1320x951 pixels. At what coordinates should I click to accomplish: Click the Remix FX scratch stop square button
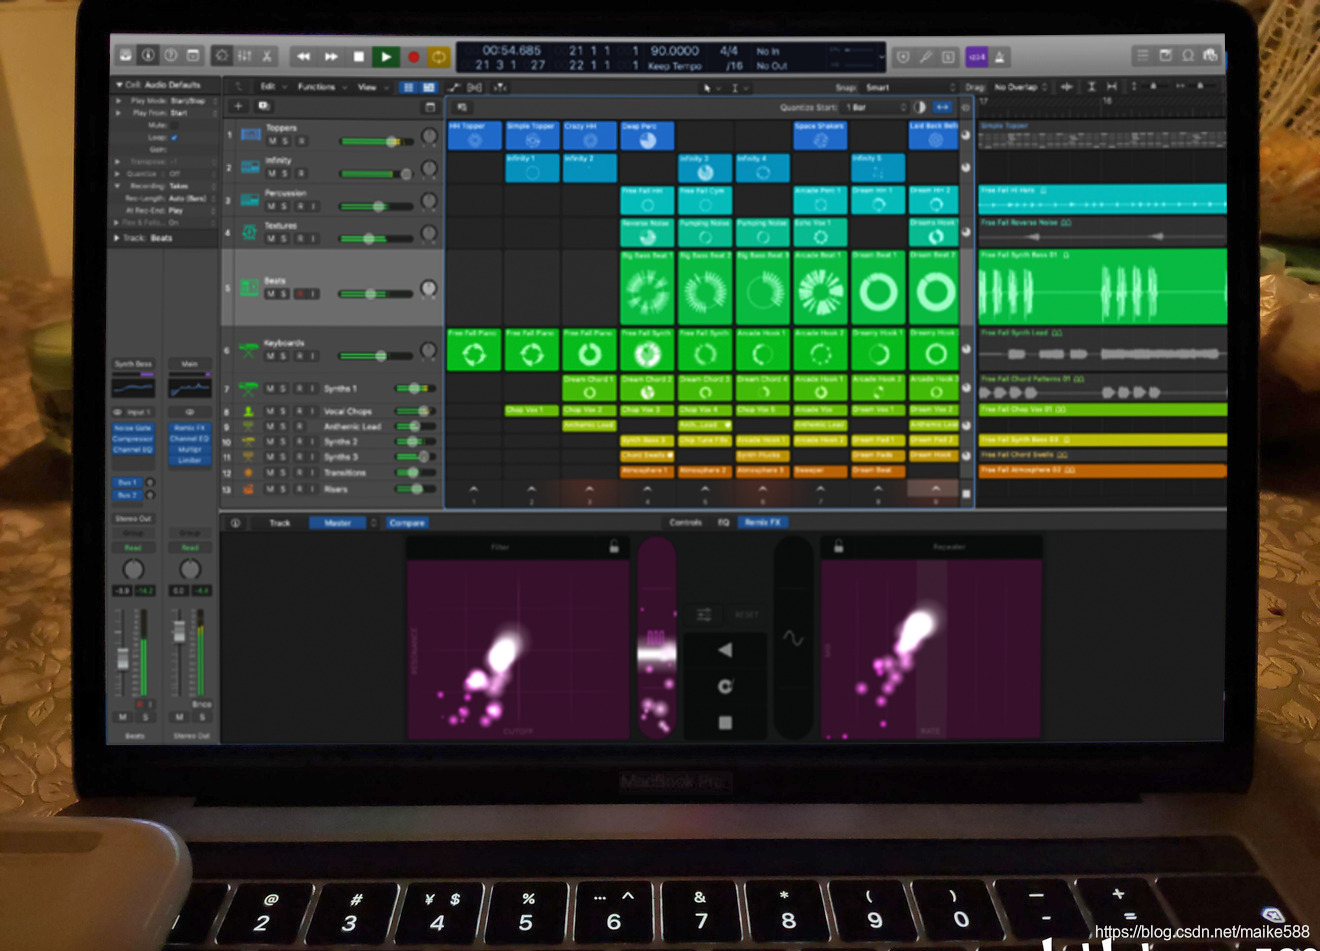click(725, 722)
